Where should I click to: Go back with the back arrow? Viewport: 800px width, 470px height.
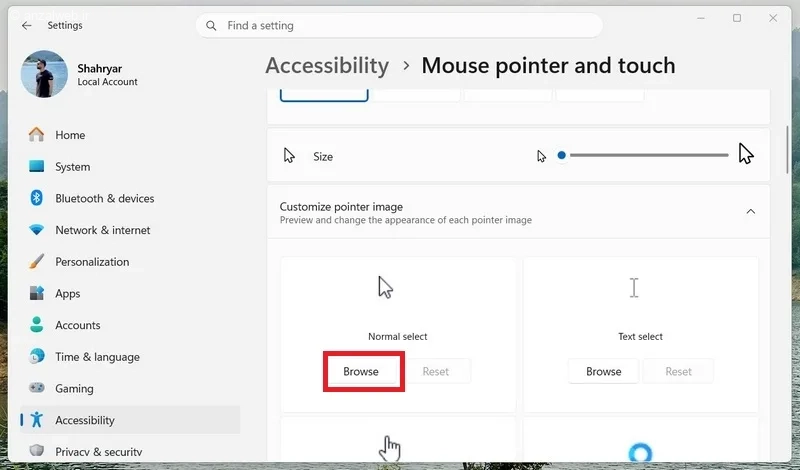pyautogui.click(x=27, y=26)
